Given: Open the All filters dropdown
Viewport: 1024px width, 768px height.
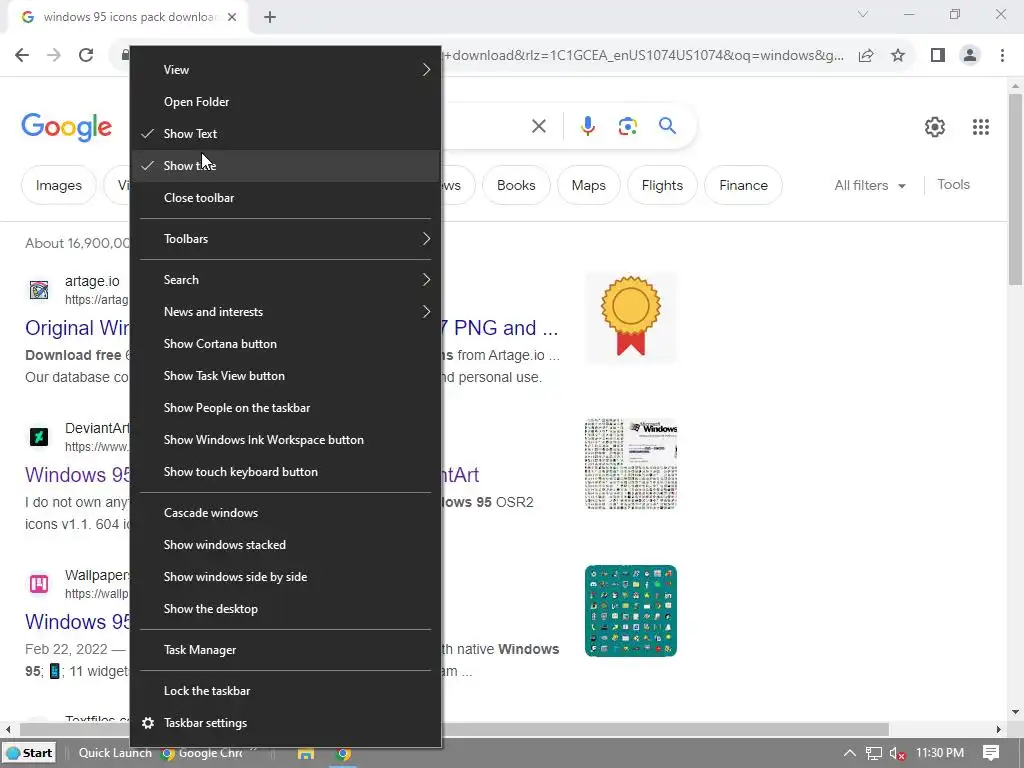Looking at the screenshot, I should click(x=870, y=185).
